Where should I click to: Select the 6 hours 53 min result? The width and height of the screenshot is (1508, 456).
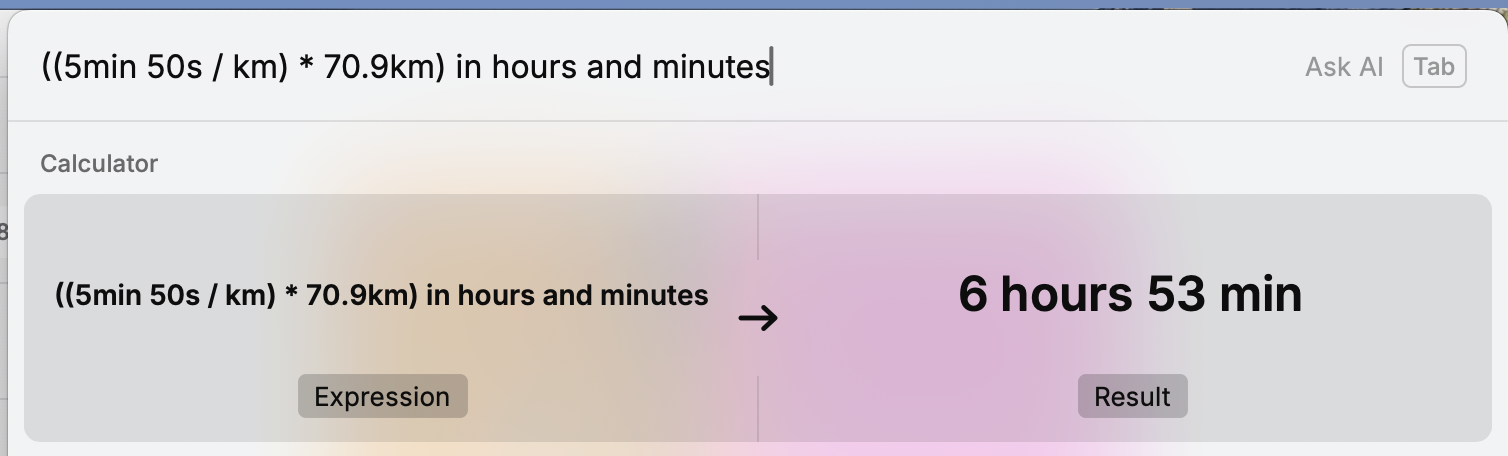(x=1130, y=294)
